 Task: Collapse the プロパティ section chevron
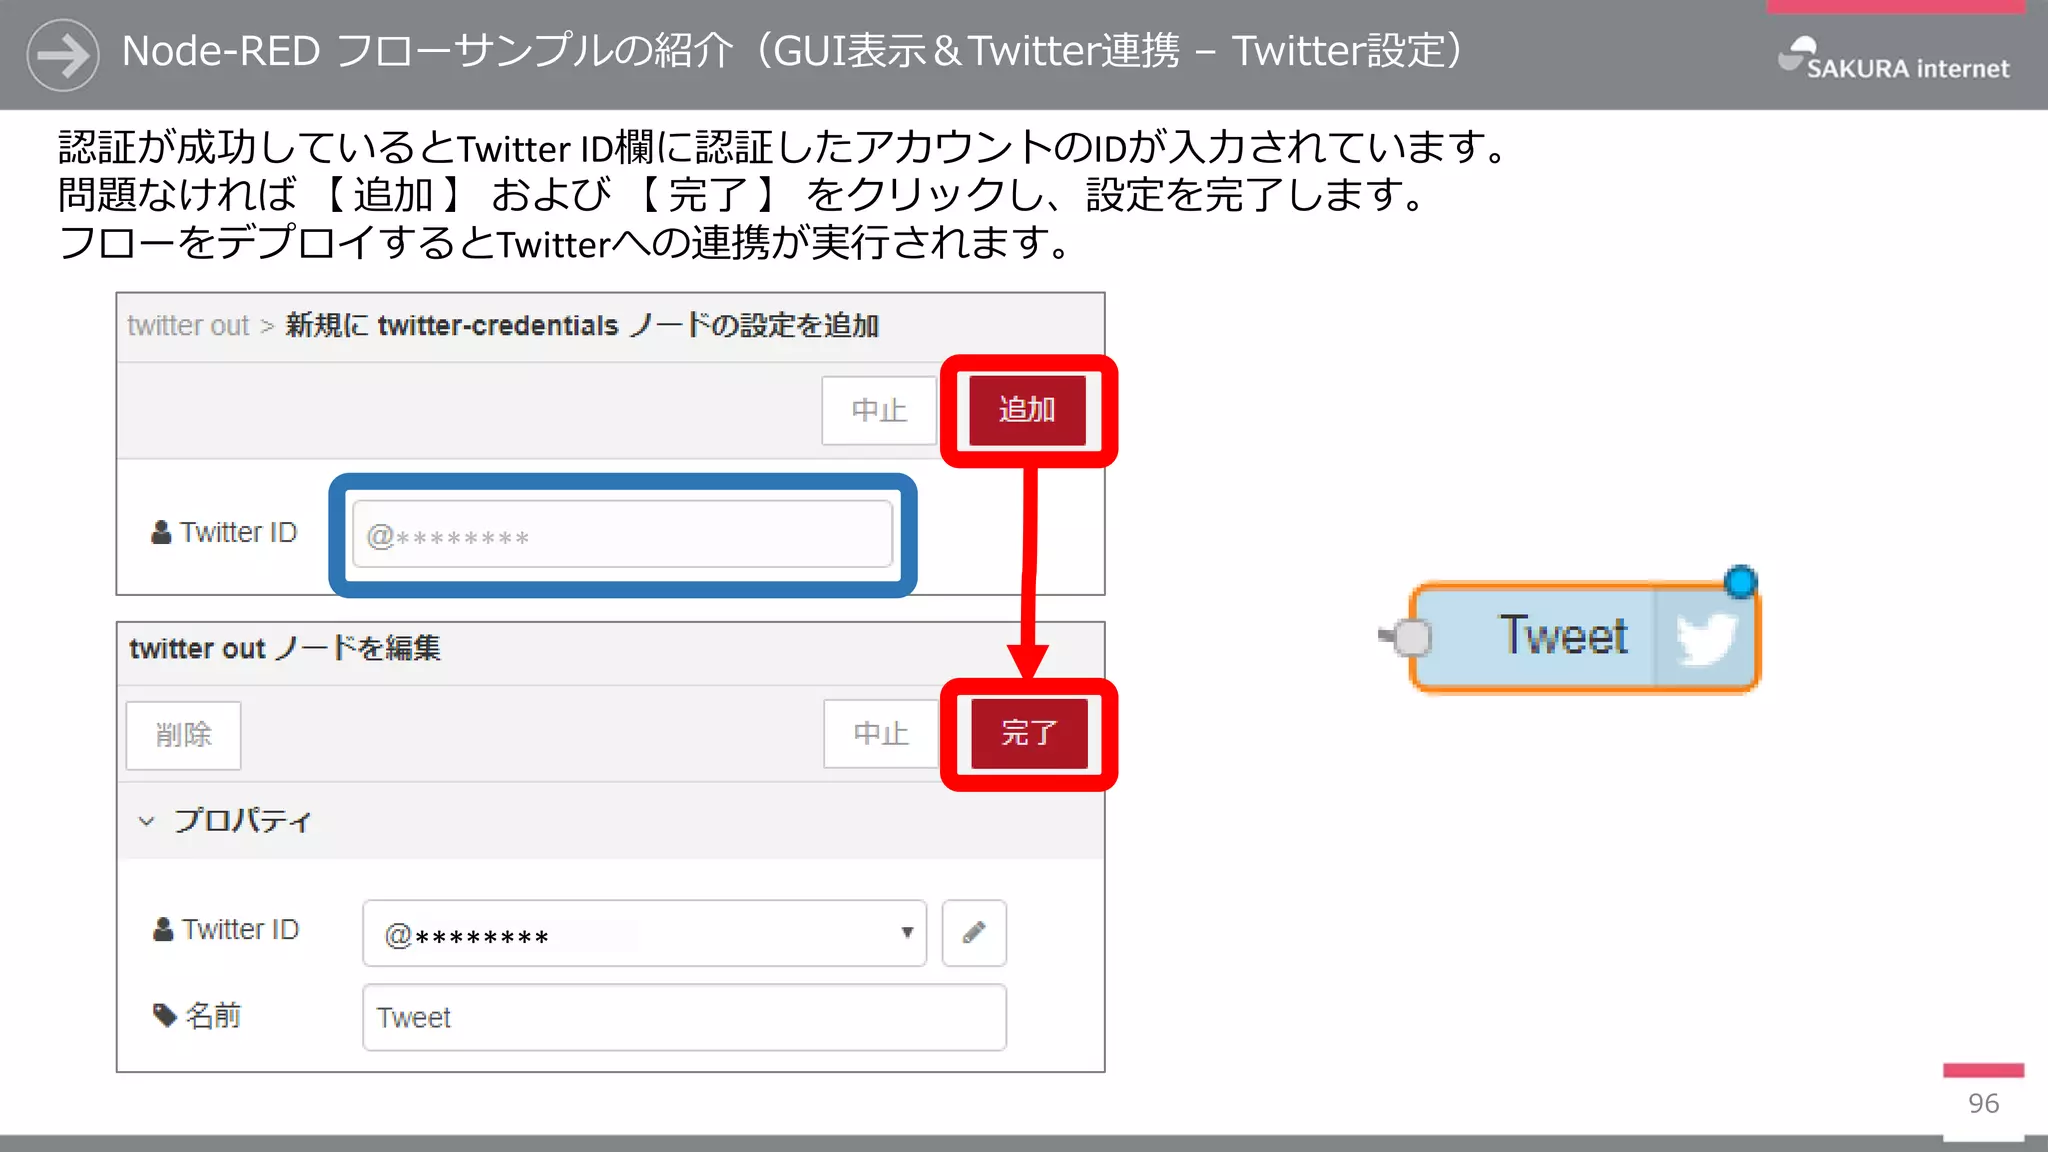146,821
